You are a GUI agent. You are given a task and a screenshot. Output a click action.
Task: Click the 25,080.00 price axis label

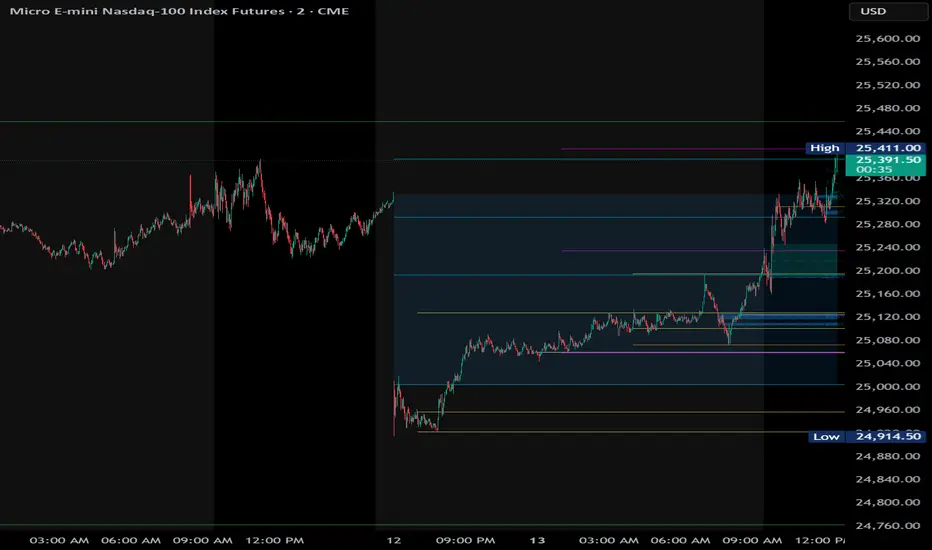[887, 340]
